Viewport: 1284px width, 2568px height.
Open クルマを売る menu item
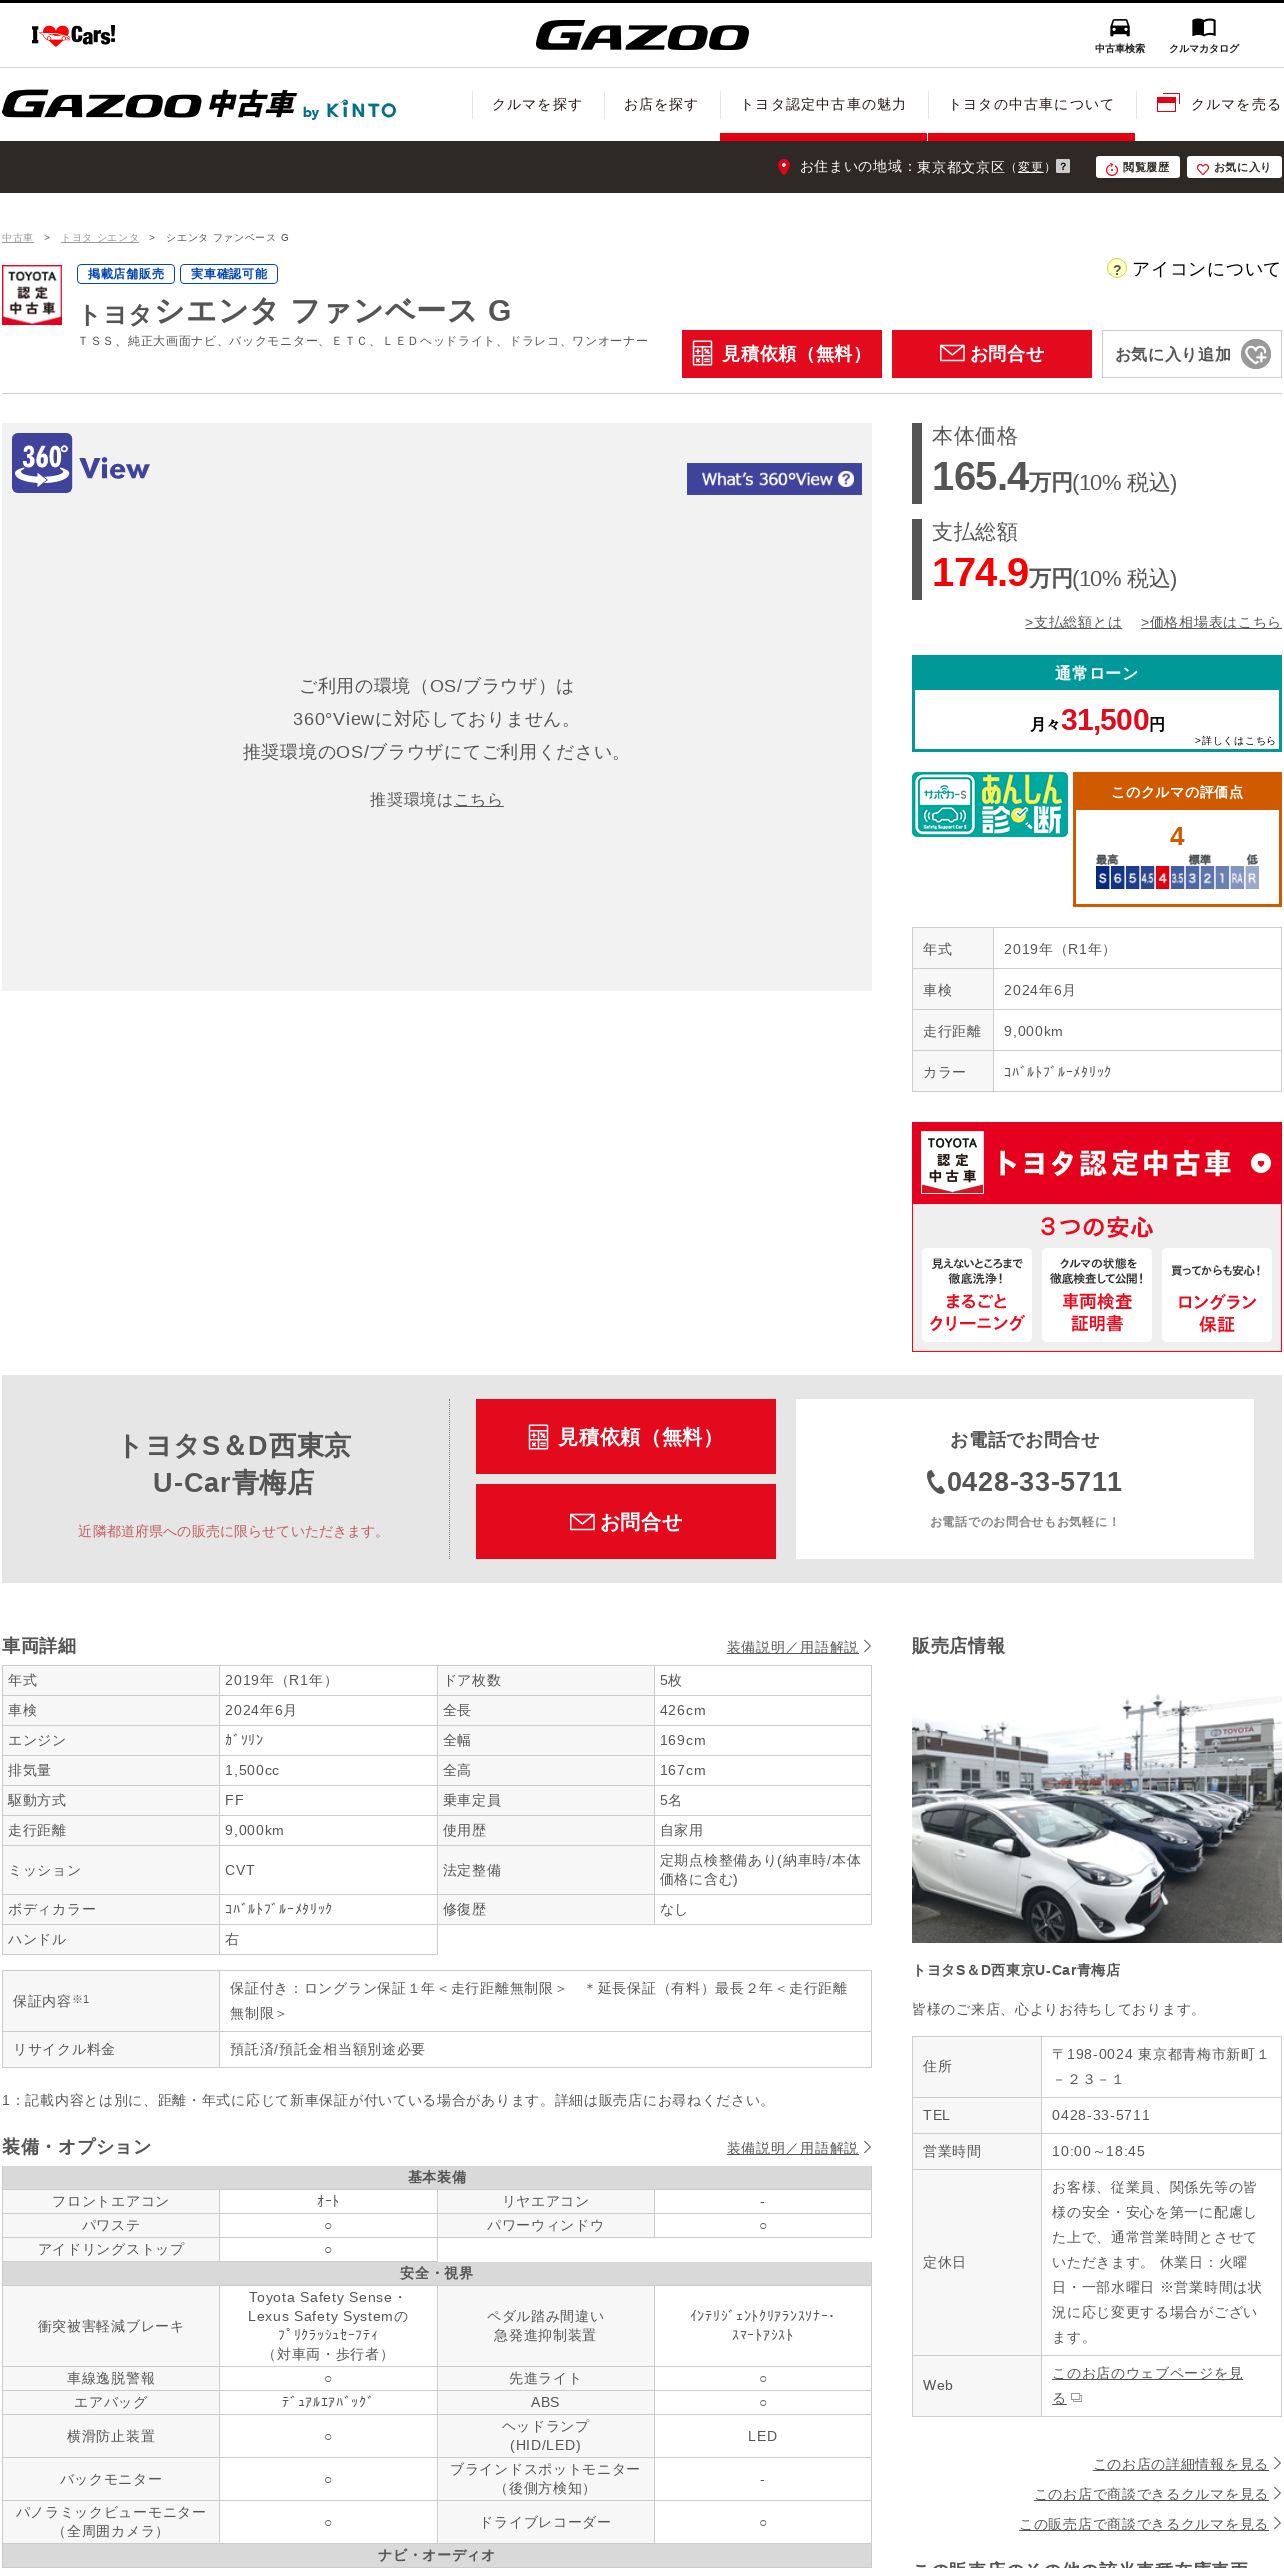pyautogui.click(x=1218, y=104)
